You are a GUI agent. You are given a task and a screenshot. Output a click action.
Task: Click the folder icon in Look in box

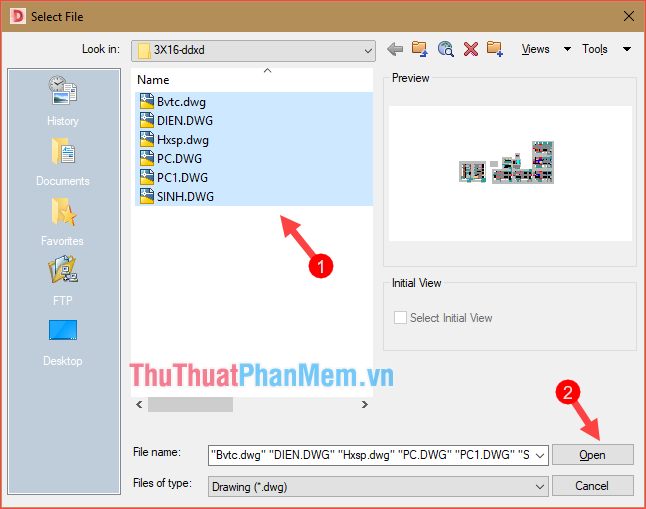(144, 51)
